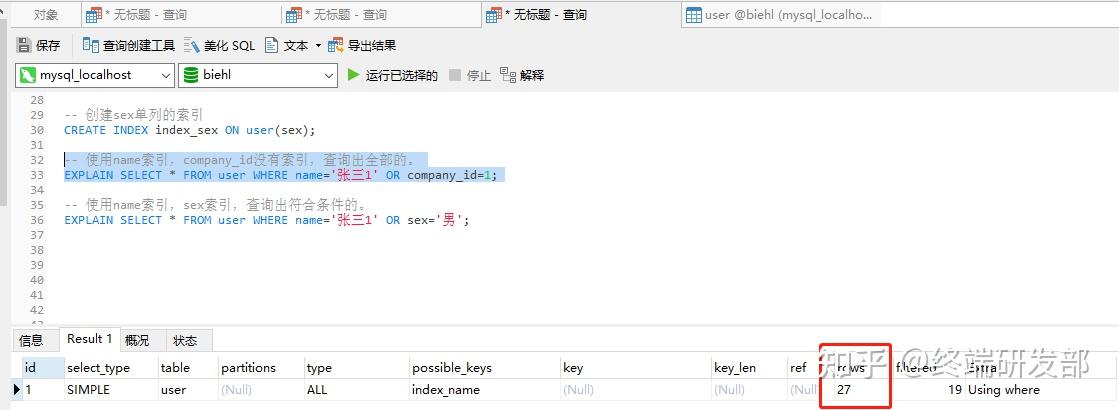Screen dimensions: 1119x410
Task: Click the table column header
Action: 188,367
